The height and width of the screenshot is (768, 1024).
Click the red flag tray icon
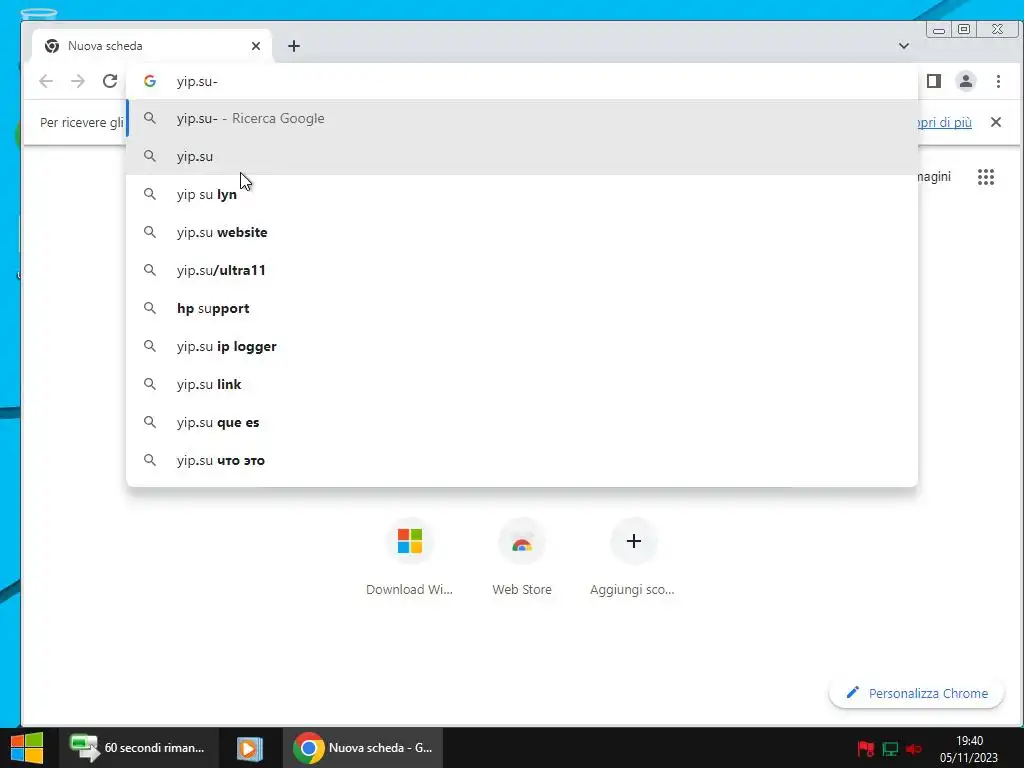[866, 748]
